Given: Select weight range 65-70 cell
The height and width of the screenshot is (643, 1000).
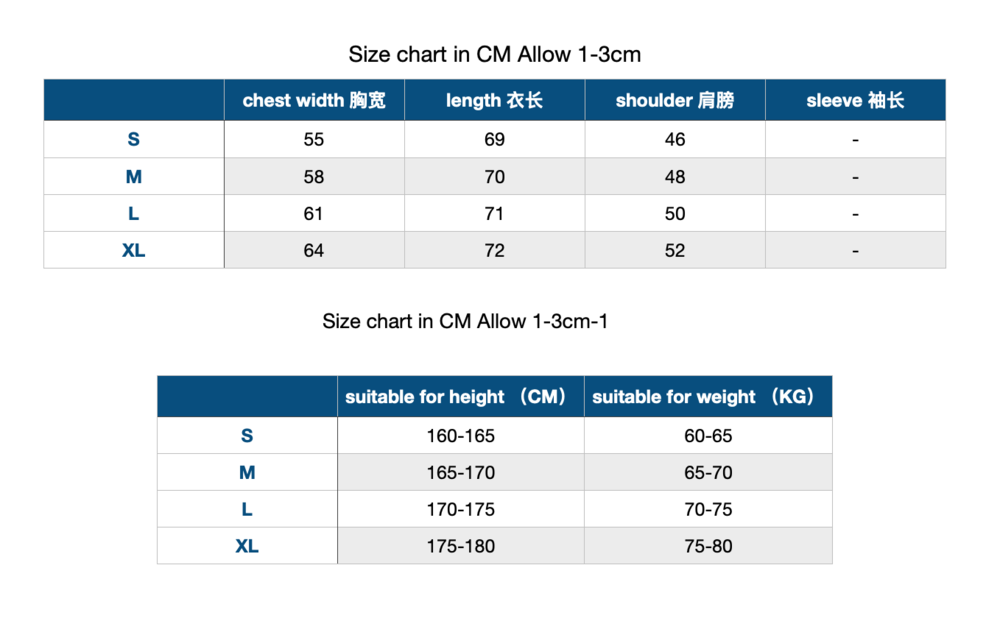Looking at the screenshot, I should (708, 473).
